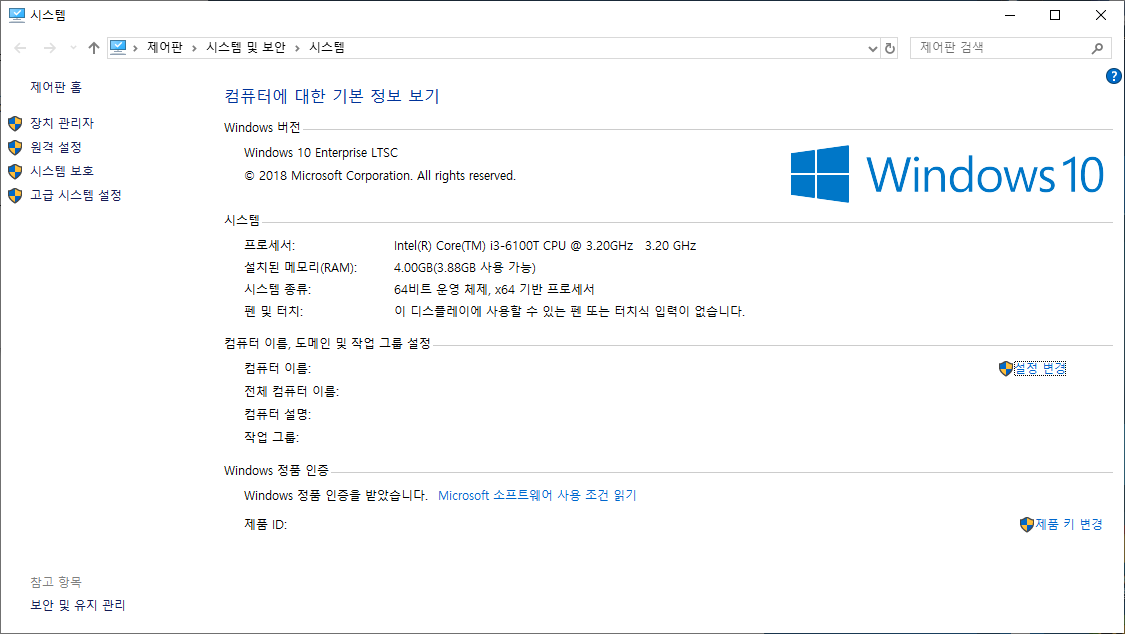Expand the chevron before 제어판 in breadcrumb
Image resolution: width=1125 pixels, height=634 pixels.
(x=135, y=48)
